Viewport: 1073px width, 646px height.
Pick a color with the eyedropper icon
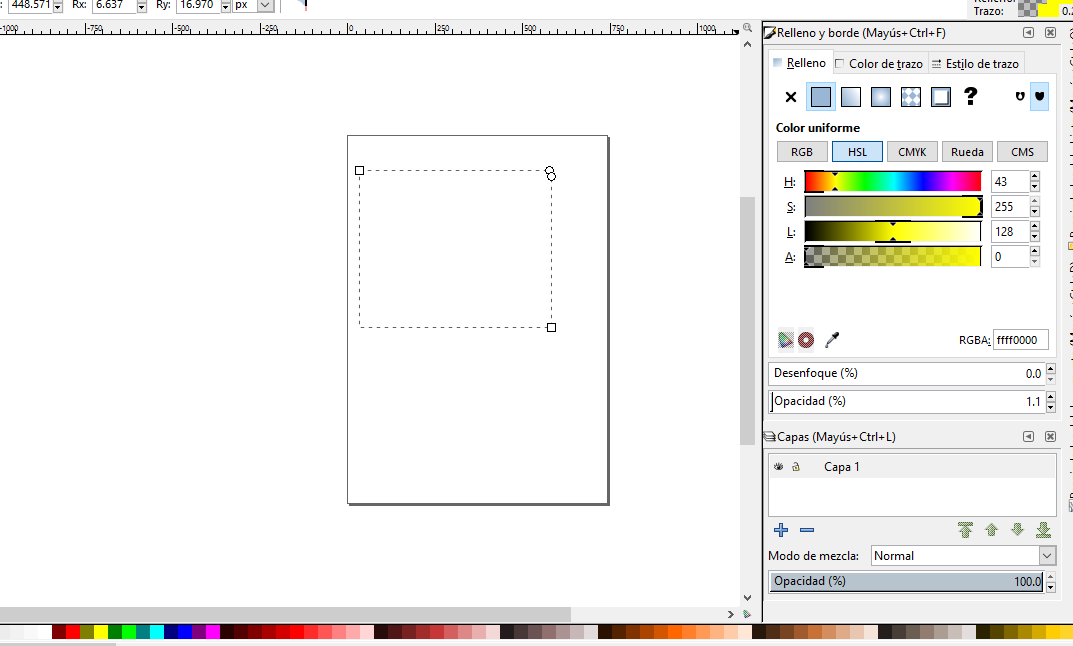[832, 340]
